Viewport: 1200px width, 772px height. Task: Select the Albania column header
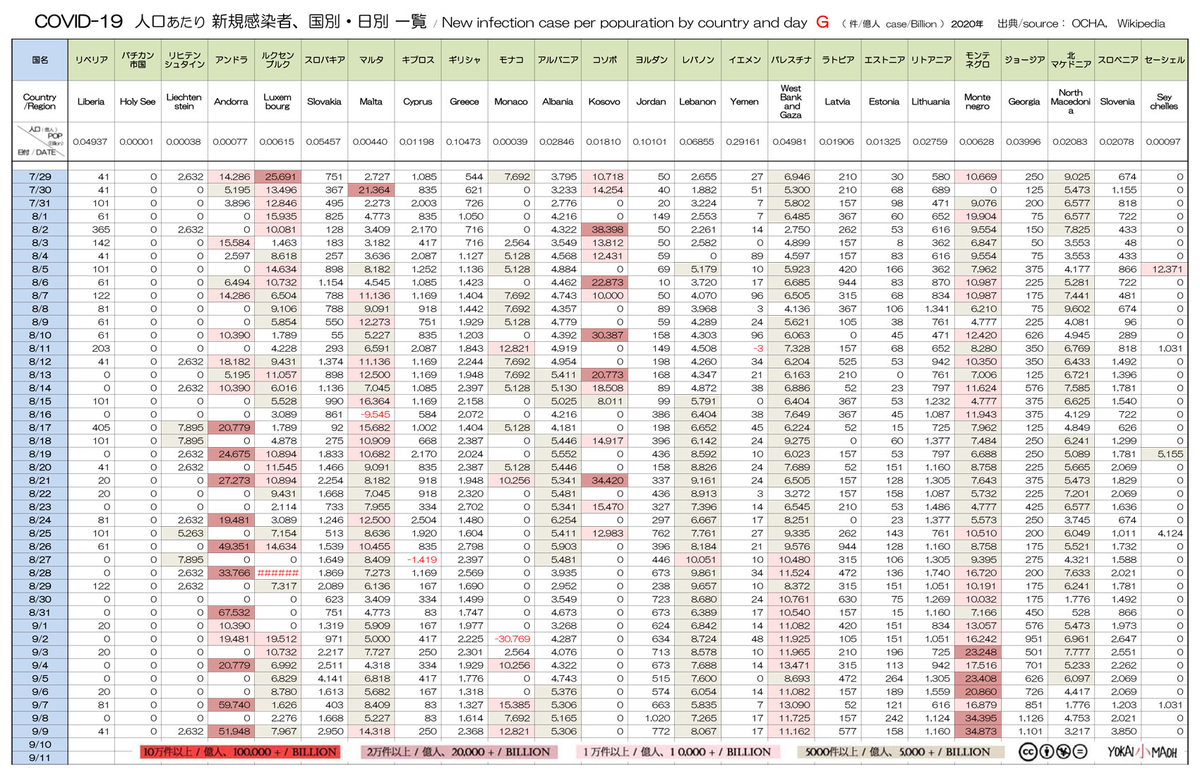tap(558, 100)
